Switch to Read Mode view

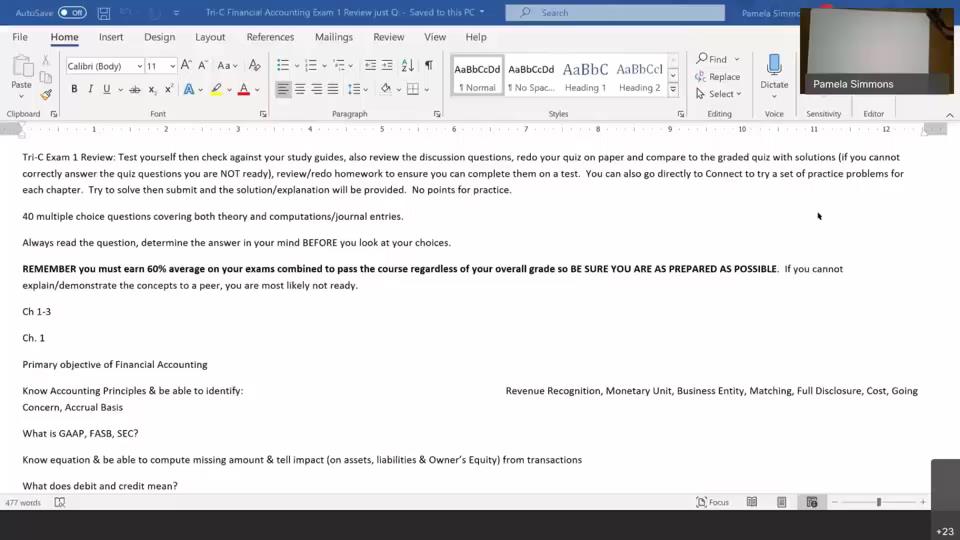point(752,502)
